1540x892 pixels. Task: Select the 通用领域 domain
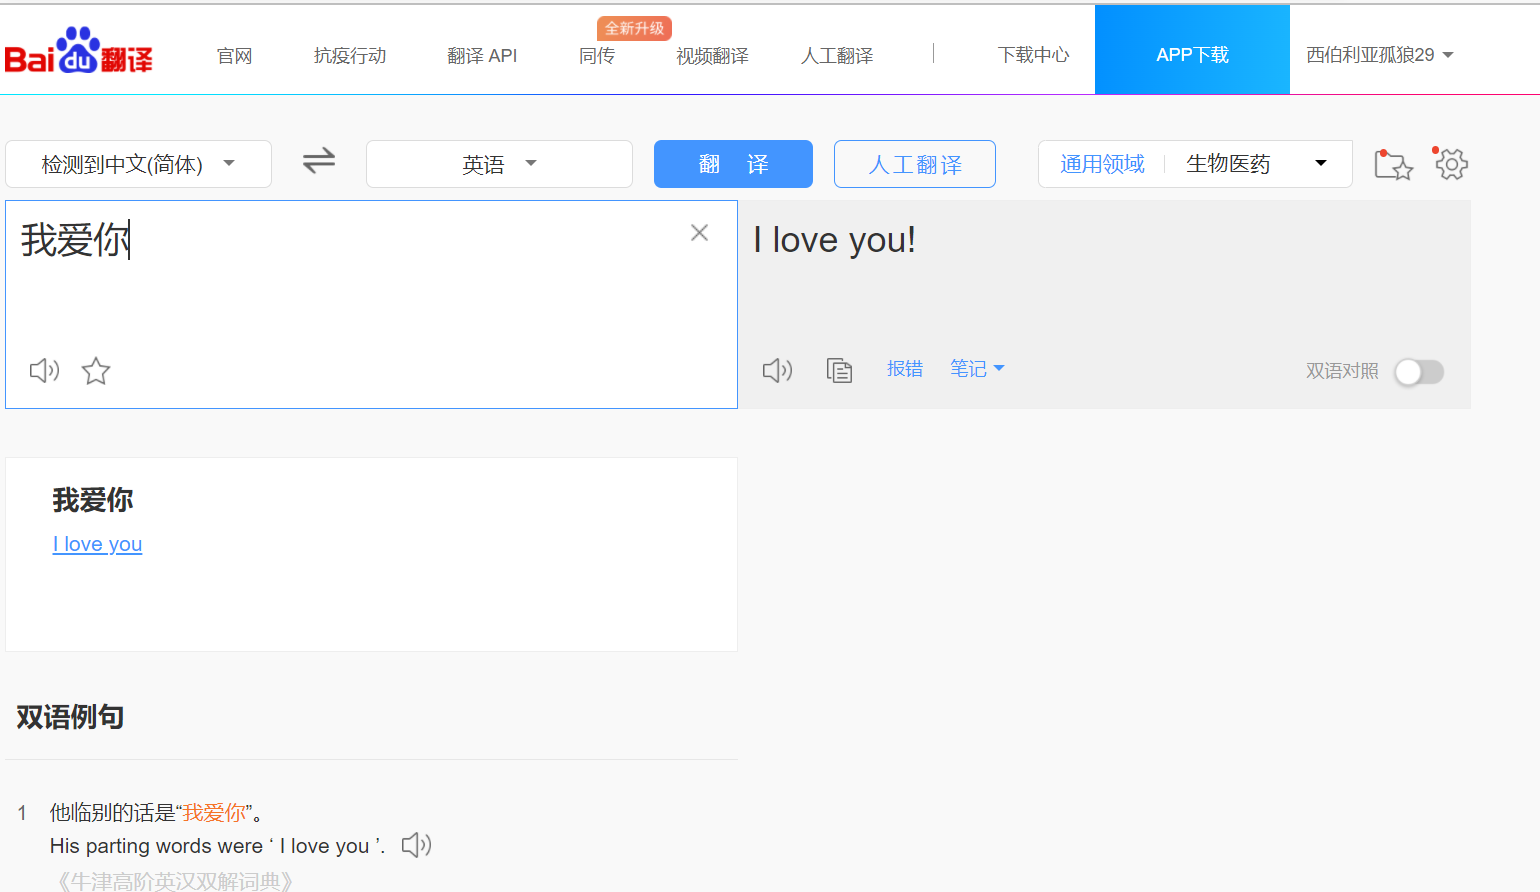[1102, 164]
